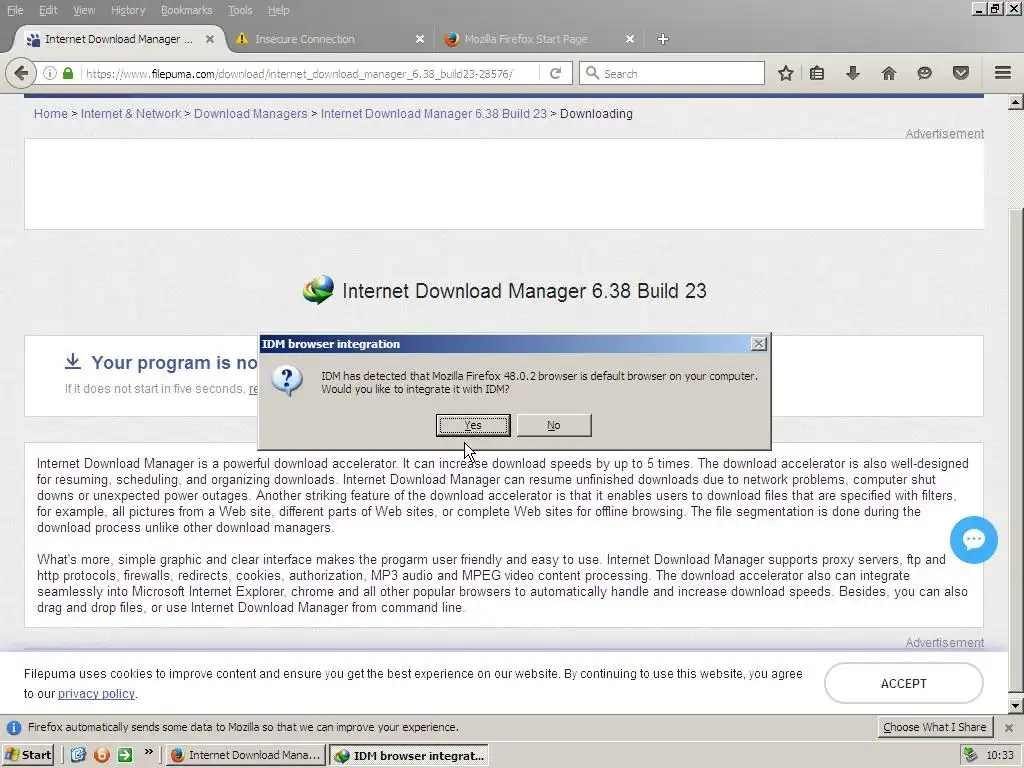Viewport: 1024px width, 768px height.
Task: Click the Firefox Search box
Action: pos(673,73)
